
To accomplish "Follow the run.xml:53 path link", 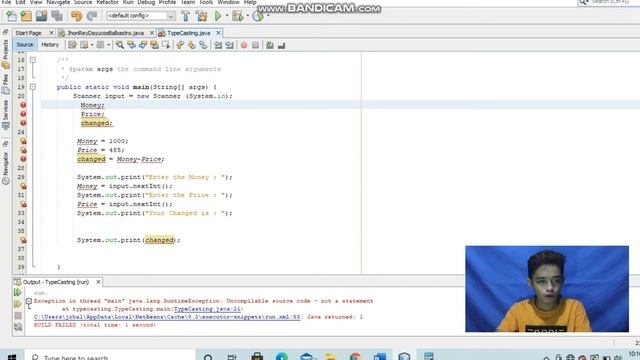I will (x=167, y=317).
